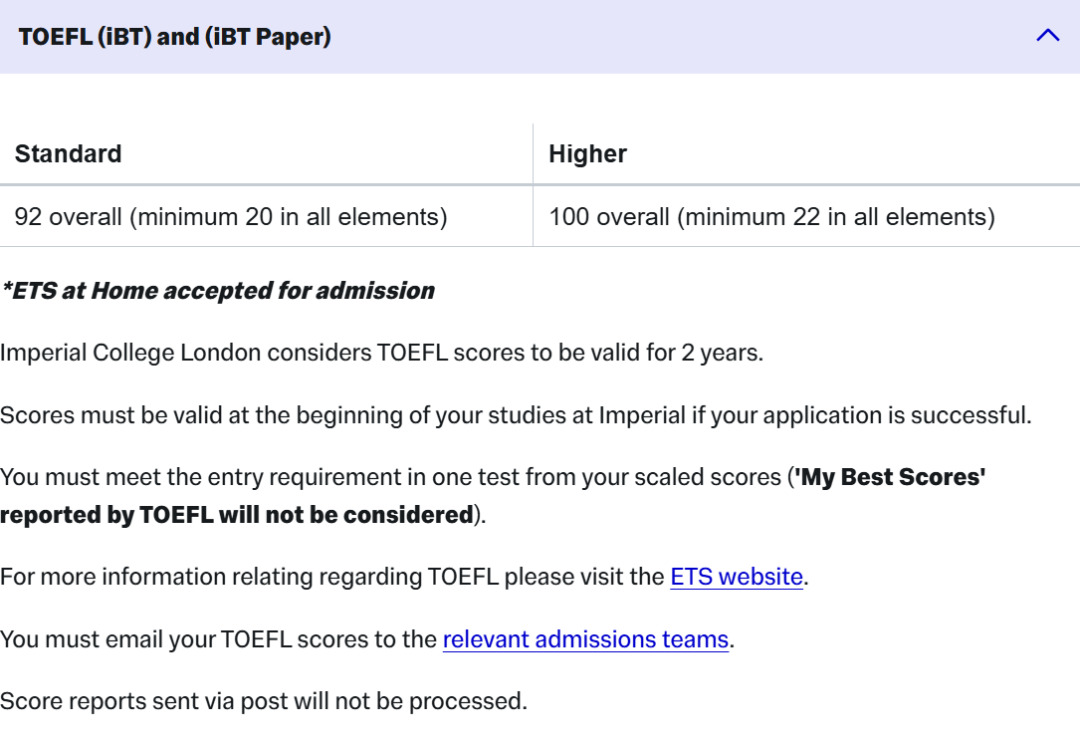Click the Higher column header
The height and width of the screenshot is (744, 1080).
tap(588, 154)
